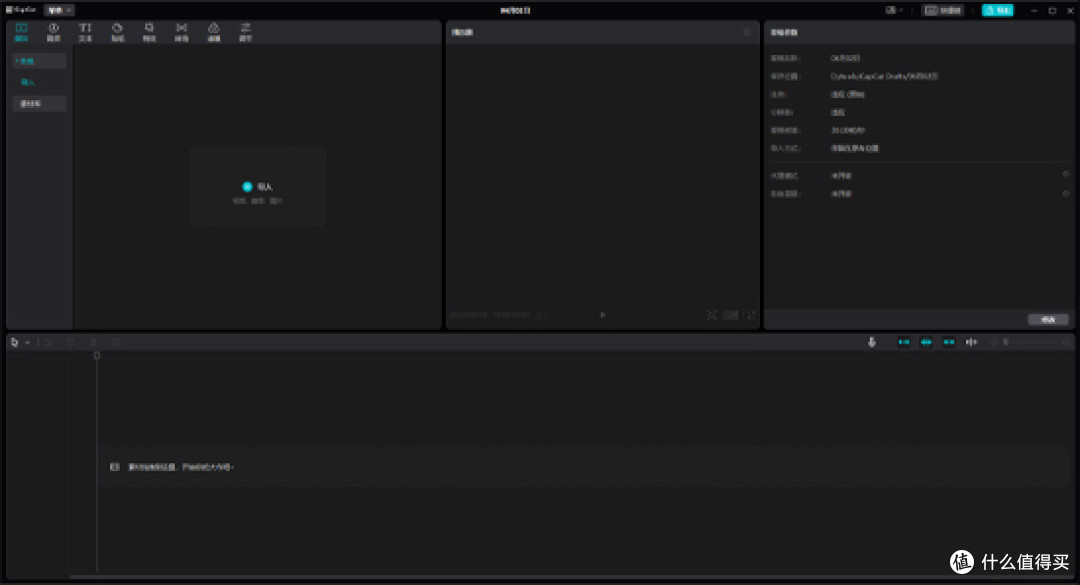Toggle auto snapping in the timeline
Screen dimensions: 1080x585
click(x=926, y=342)
